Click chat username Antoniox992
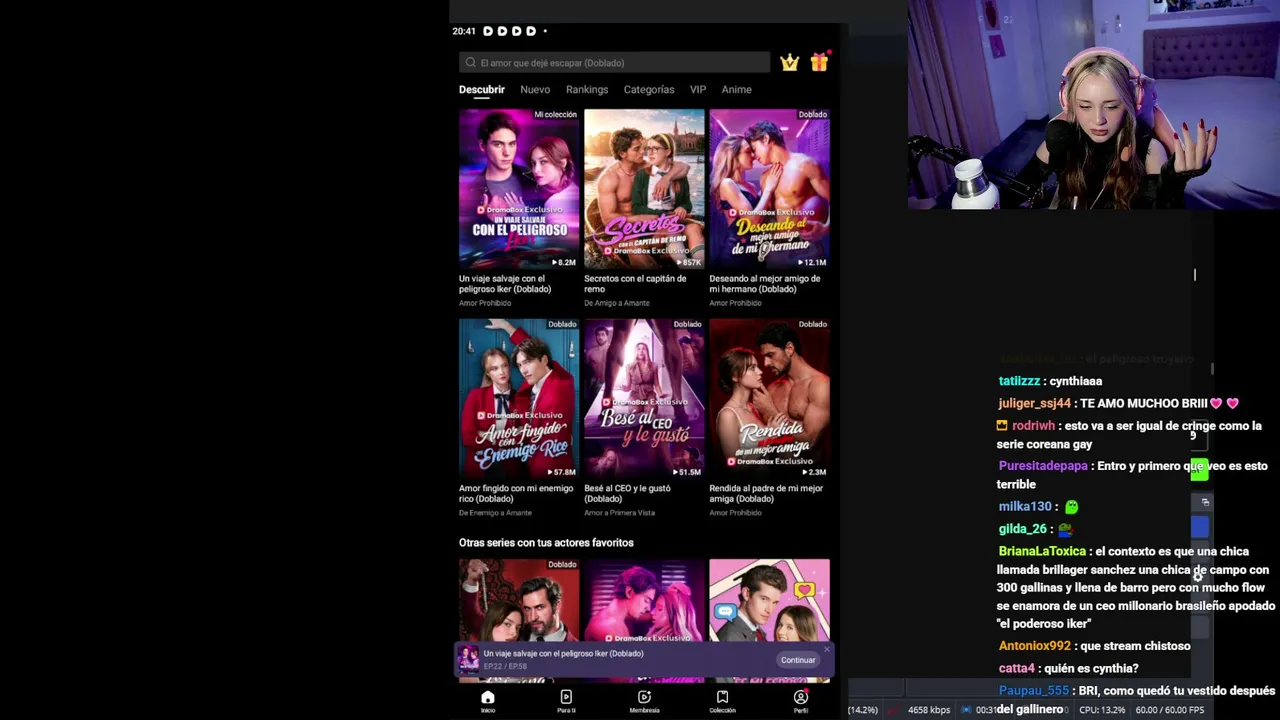1280x720 pixels. [x=1035, y=646]
